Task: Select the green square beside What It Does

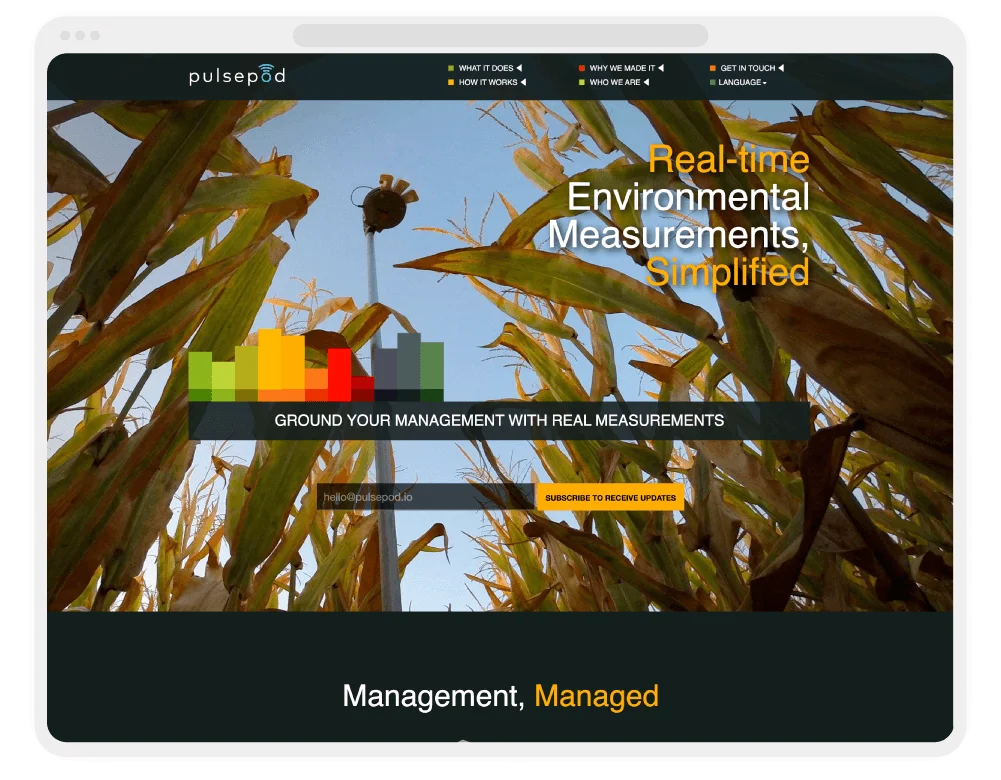Action: [x=451, y=68]
